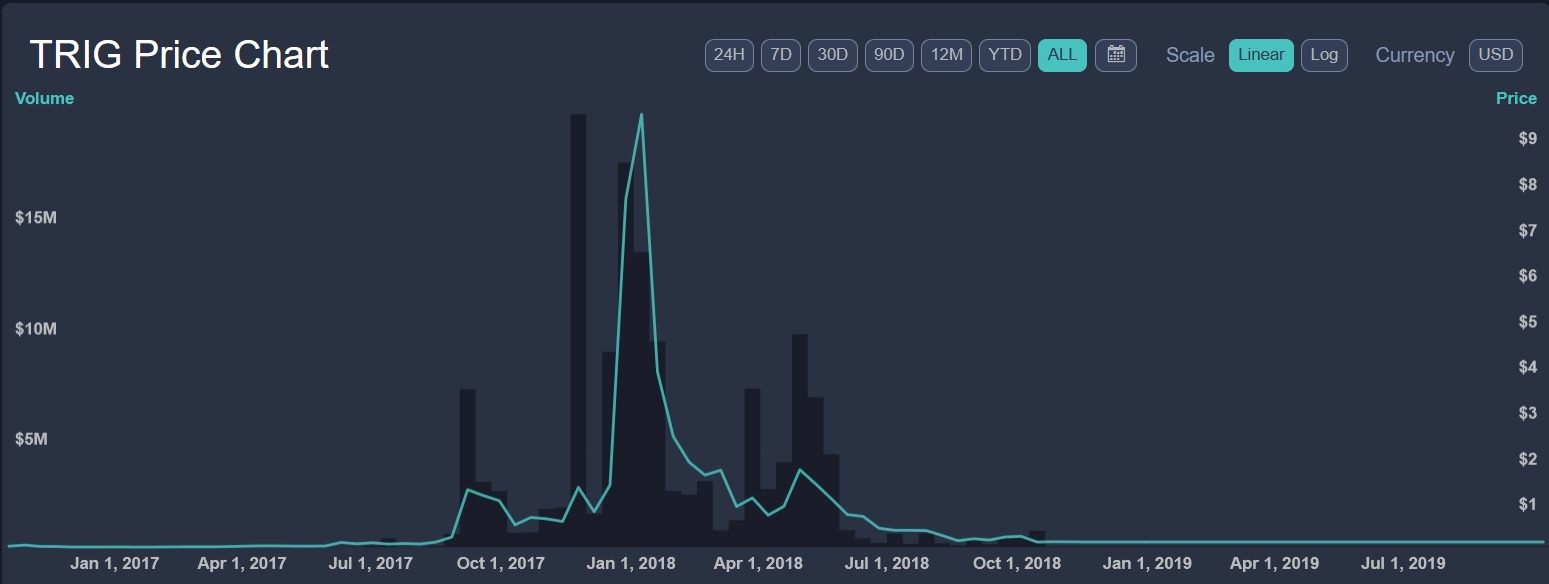Click the $9 price gridline label

point(1529,138)
